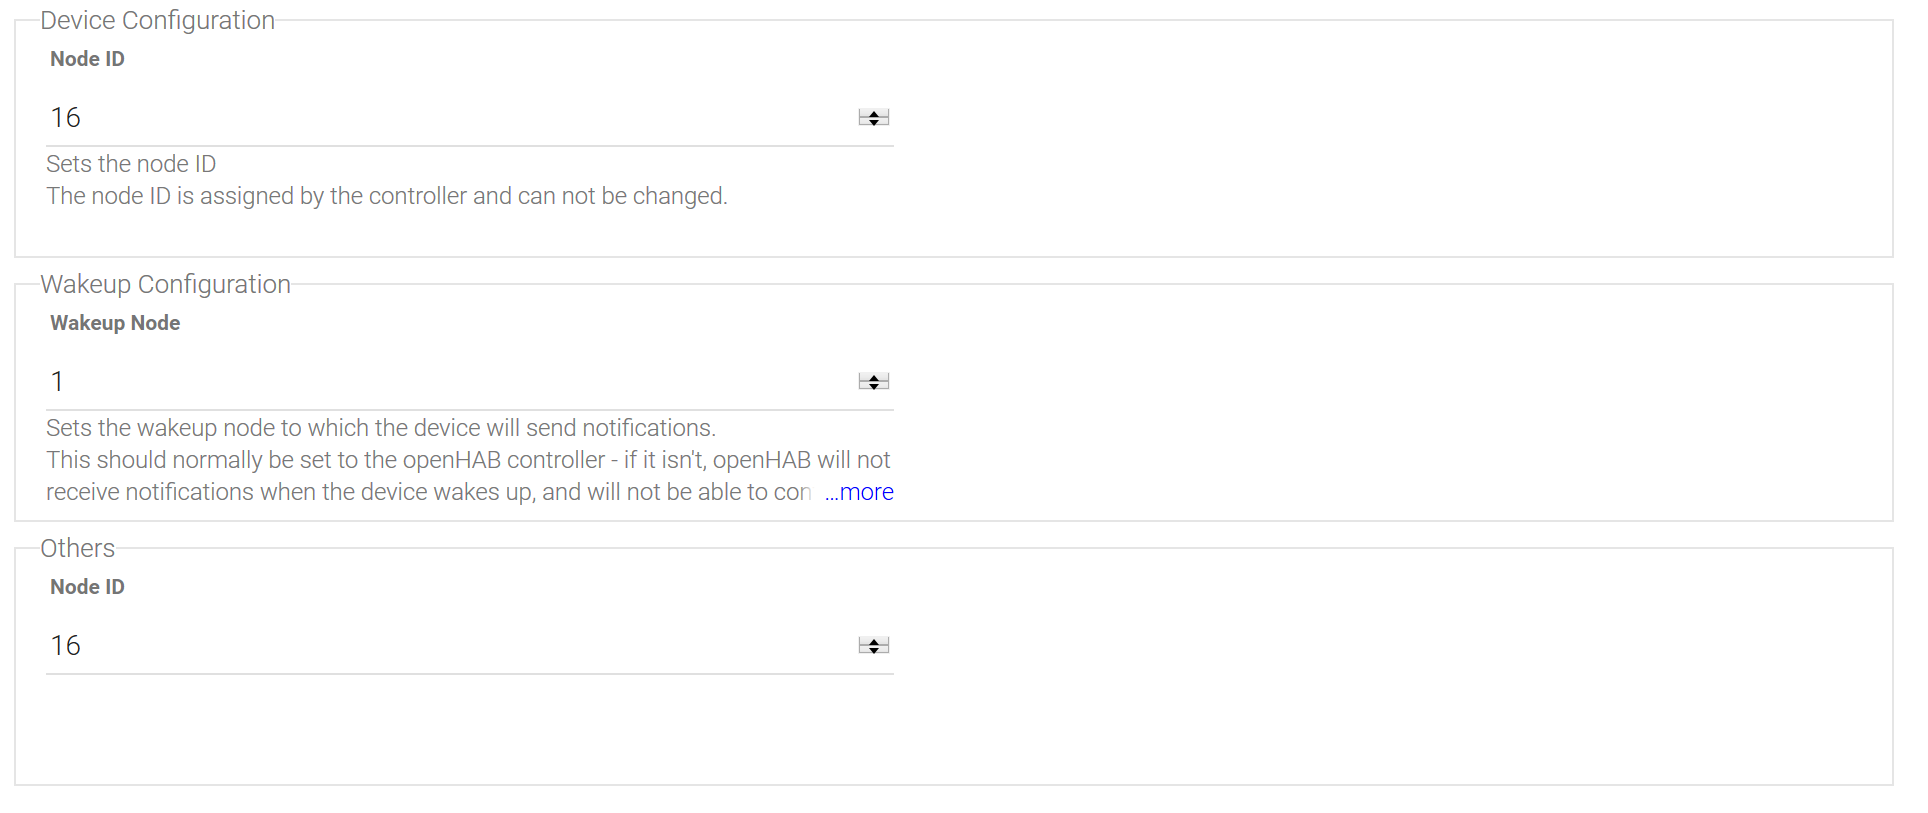Click the "Sets the wakeup node" description line
This screenshot has width=1928, height=813.
point(380,428)
